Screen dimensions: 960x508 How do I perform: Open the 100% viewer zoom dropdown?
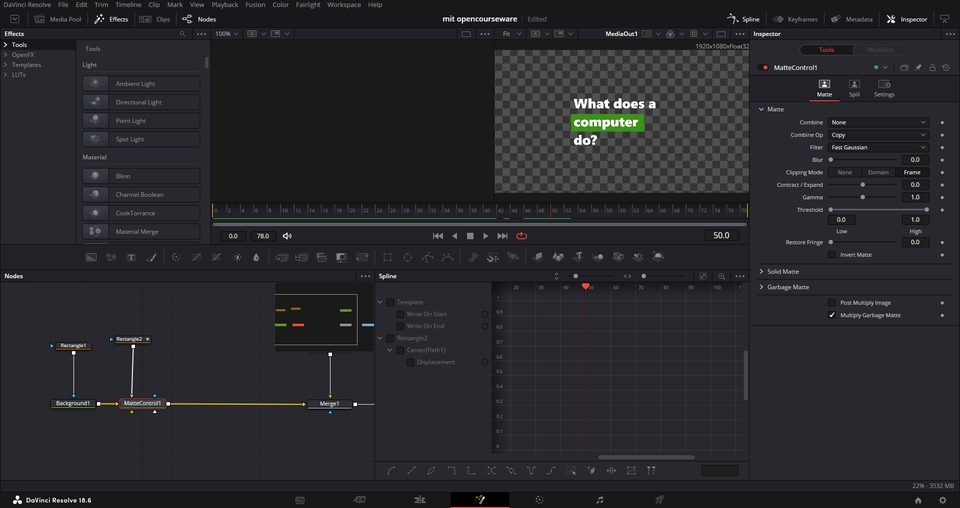[226, 34]
